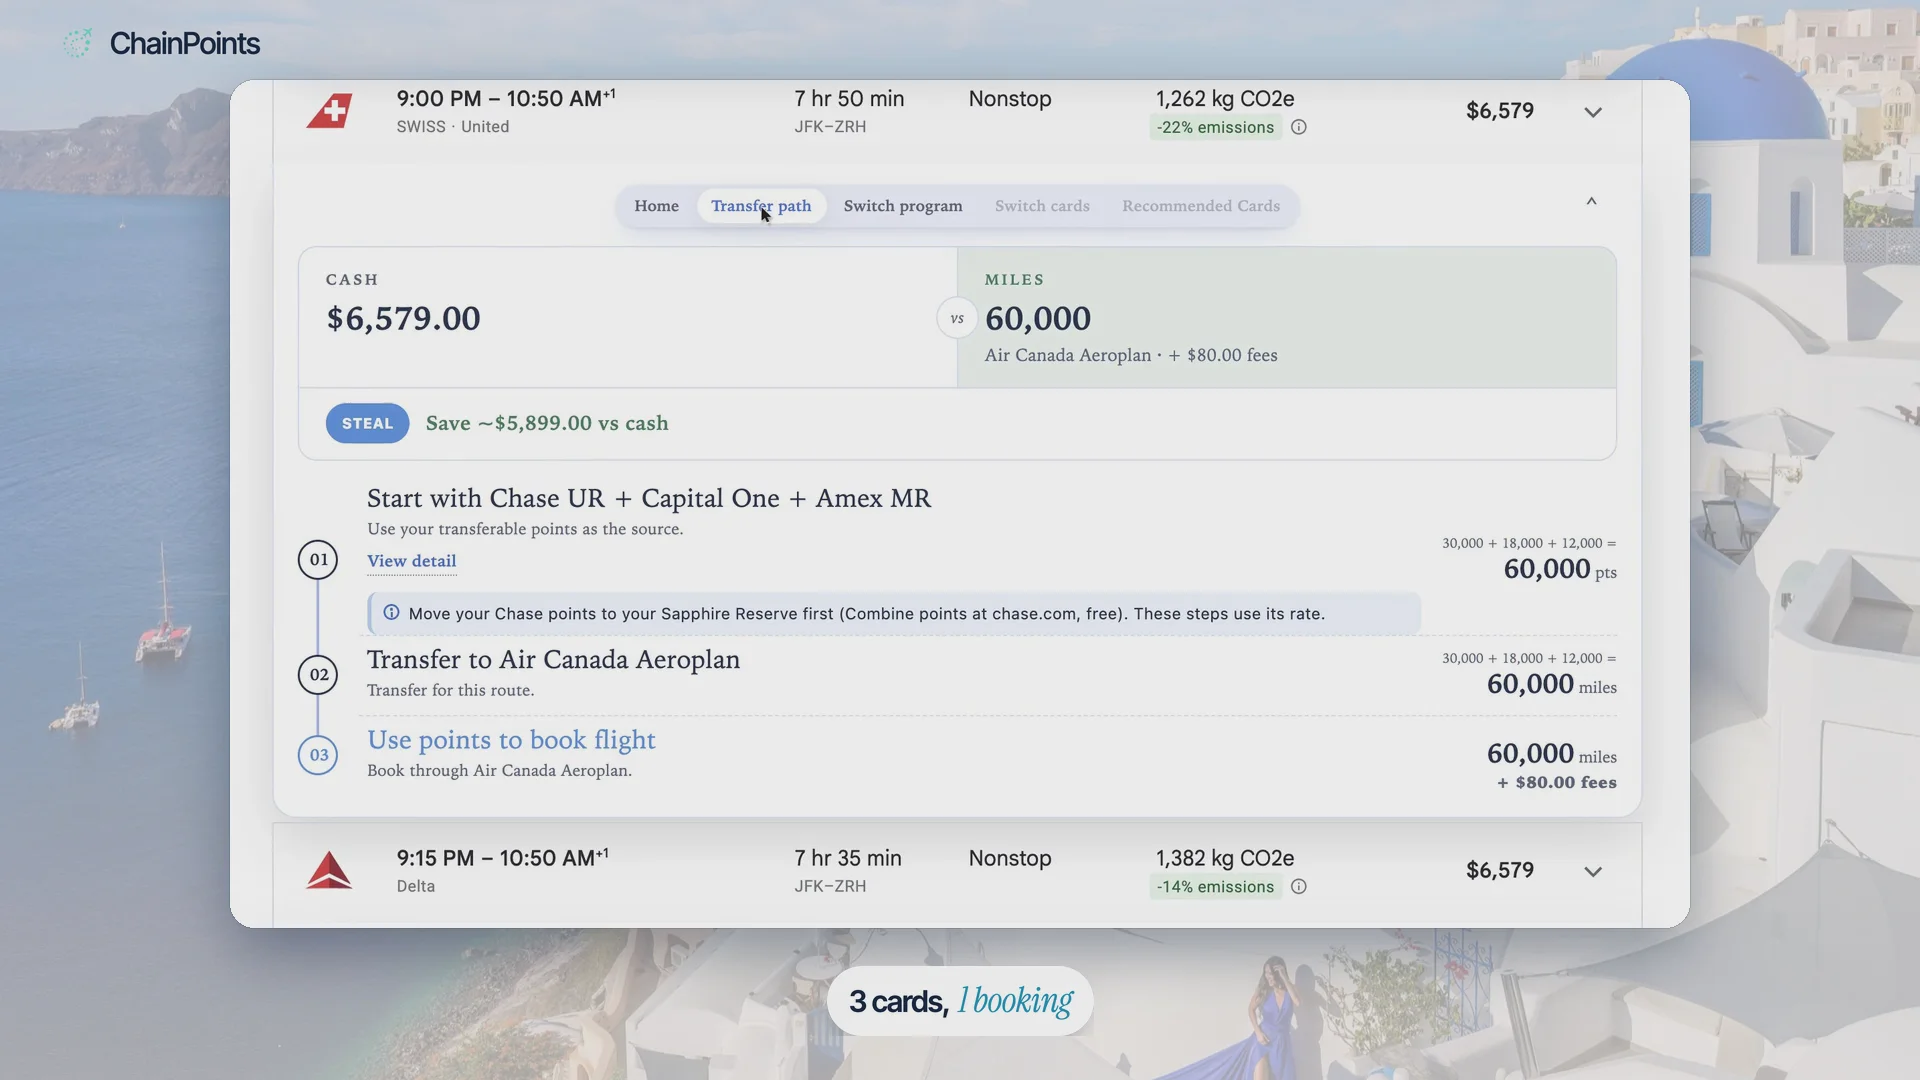Screen dimensions: 1920x1080
Task: Collapse the transfer path panel caret
Action: 1592,201
